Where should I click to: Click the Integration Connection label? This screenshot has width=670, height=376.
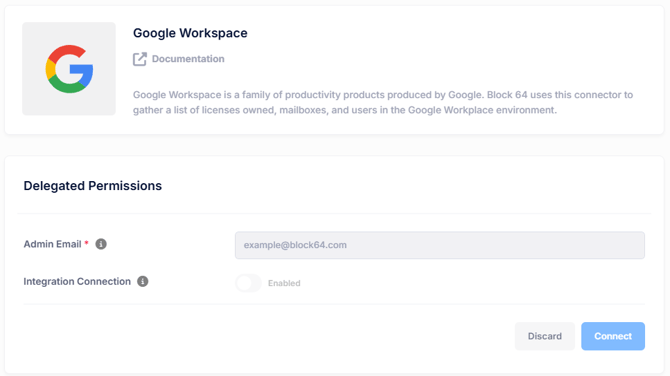(77, 282)
